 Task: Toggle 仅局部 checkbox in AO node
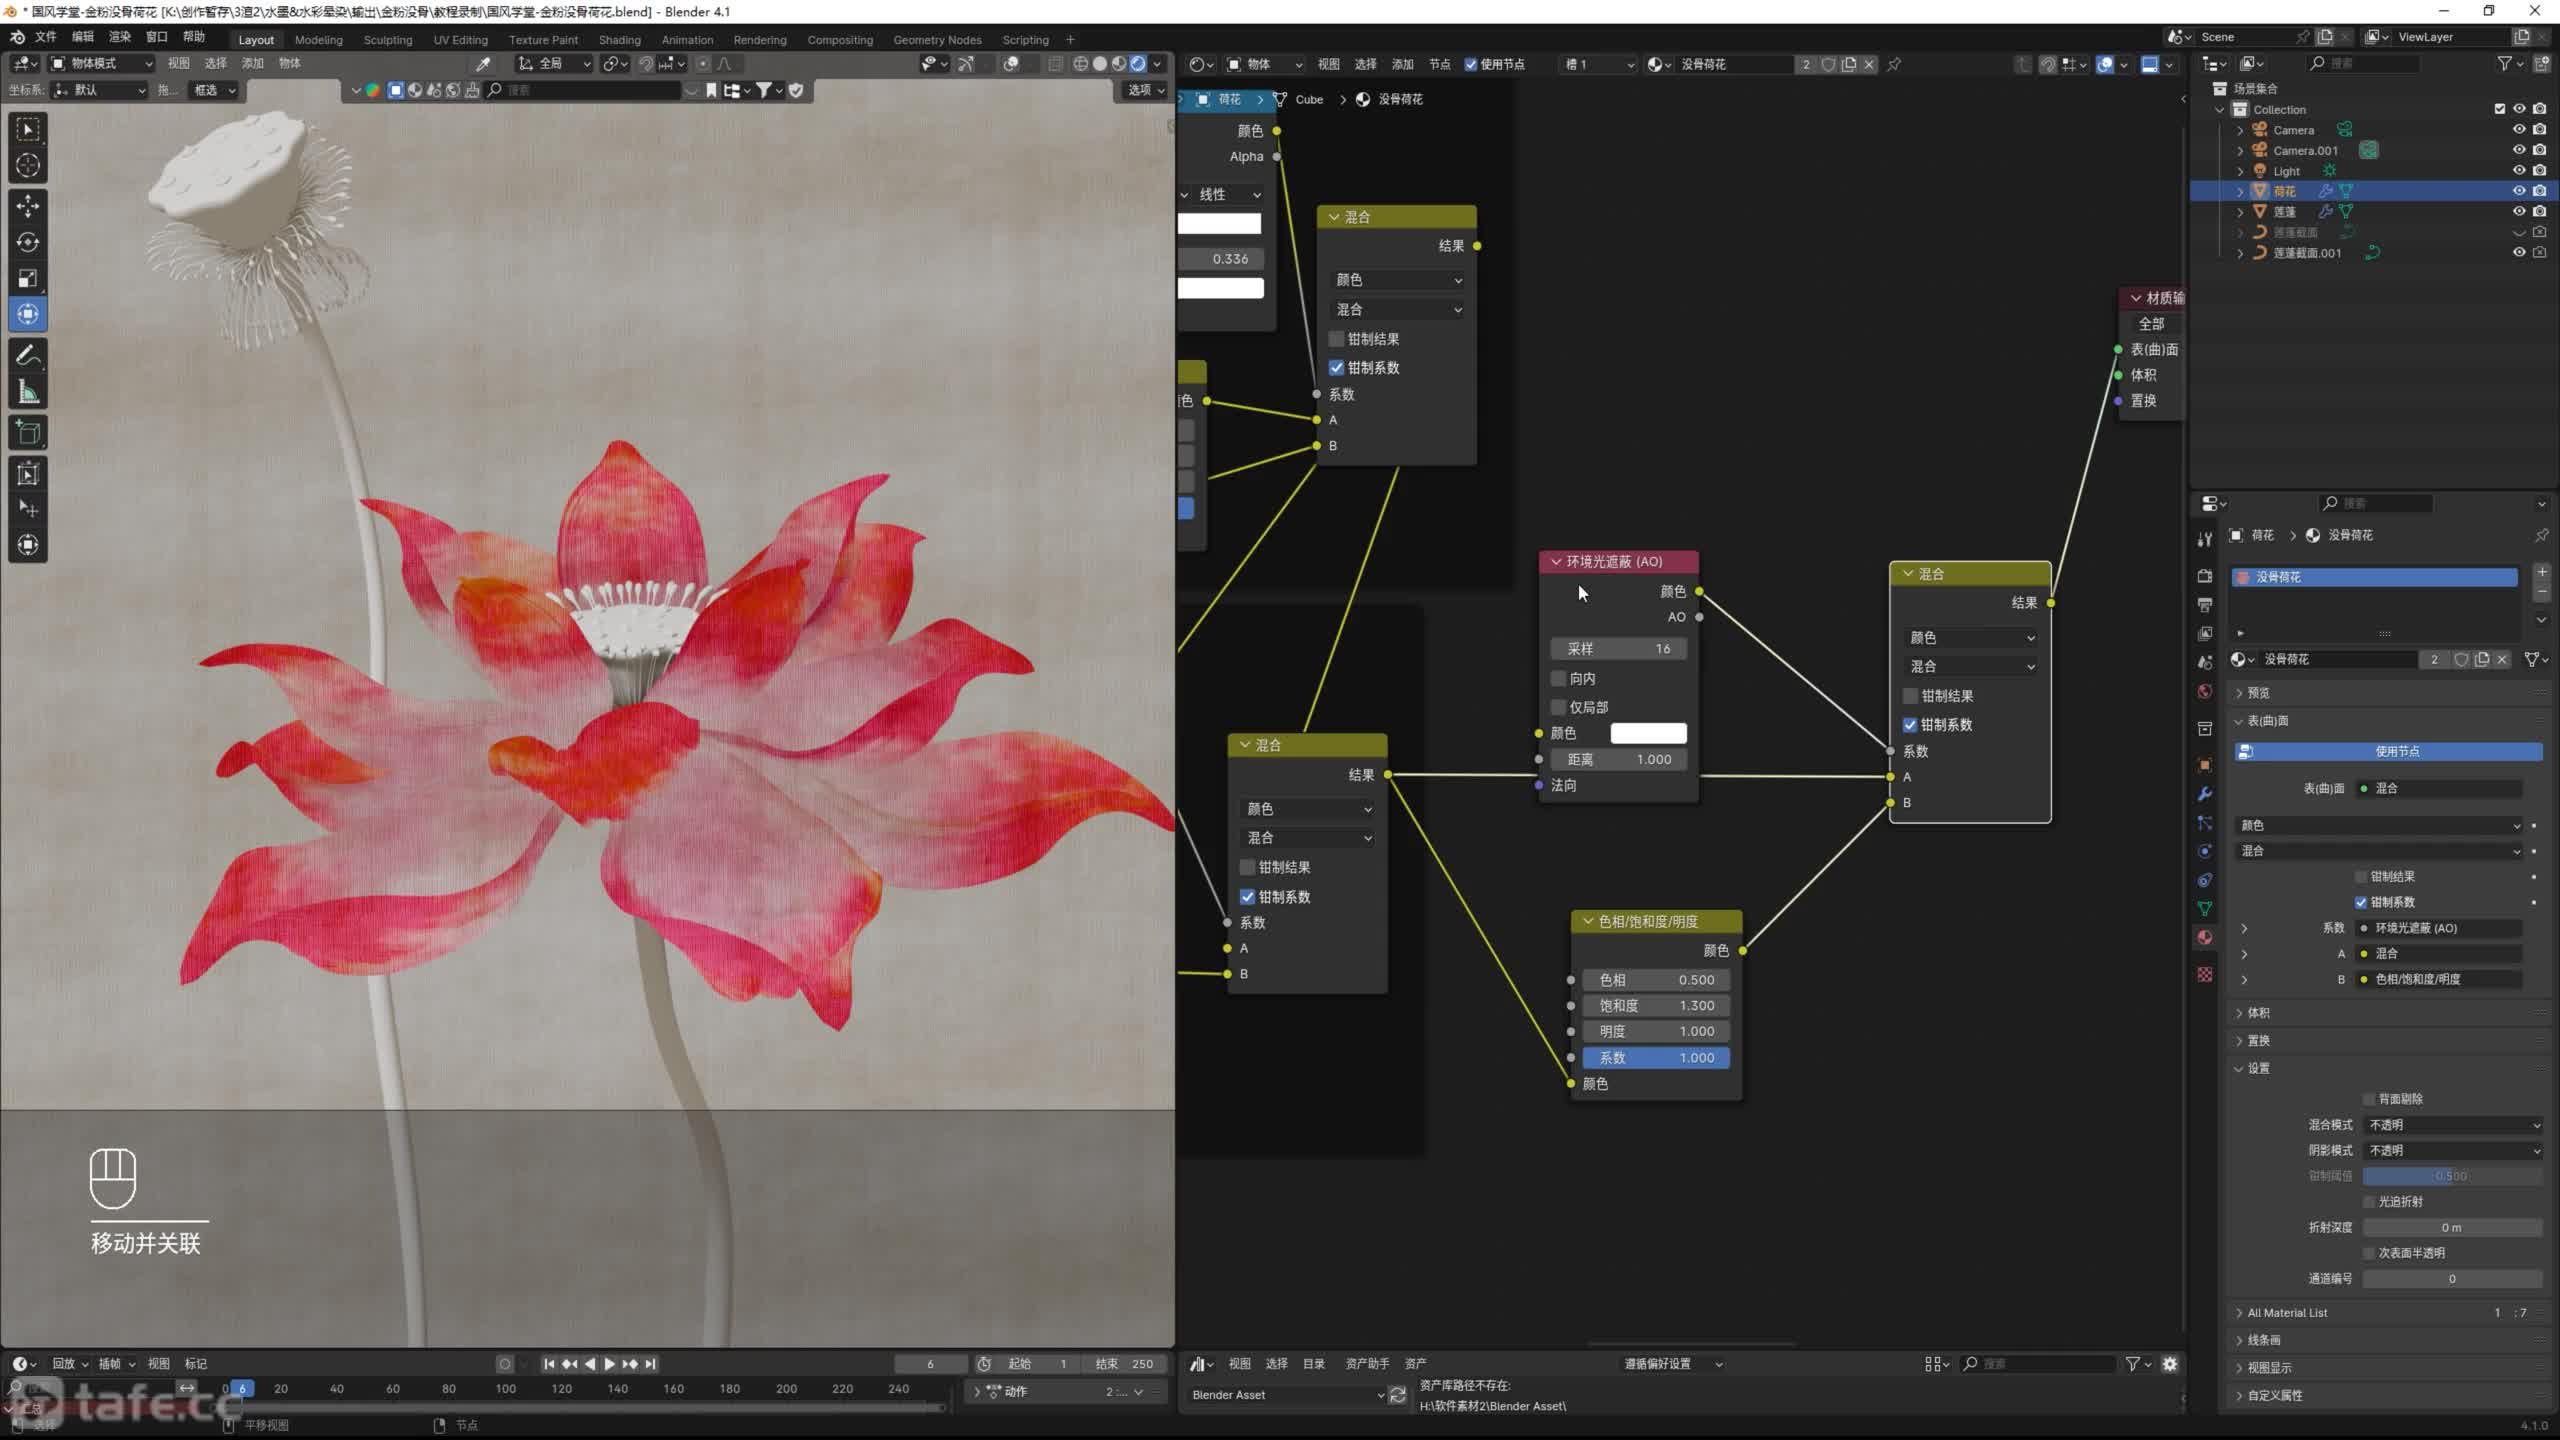click(1559, 707)
